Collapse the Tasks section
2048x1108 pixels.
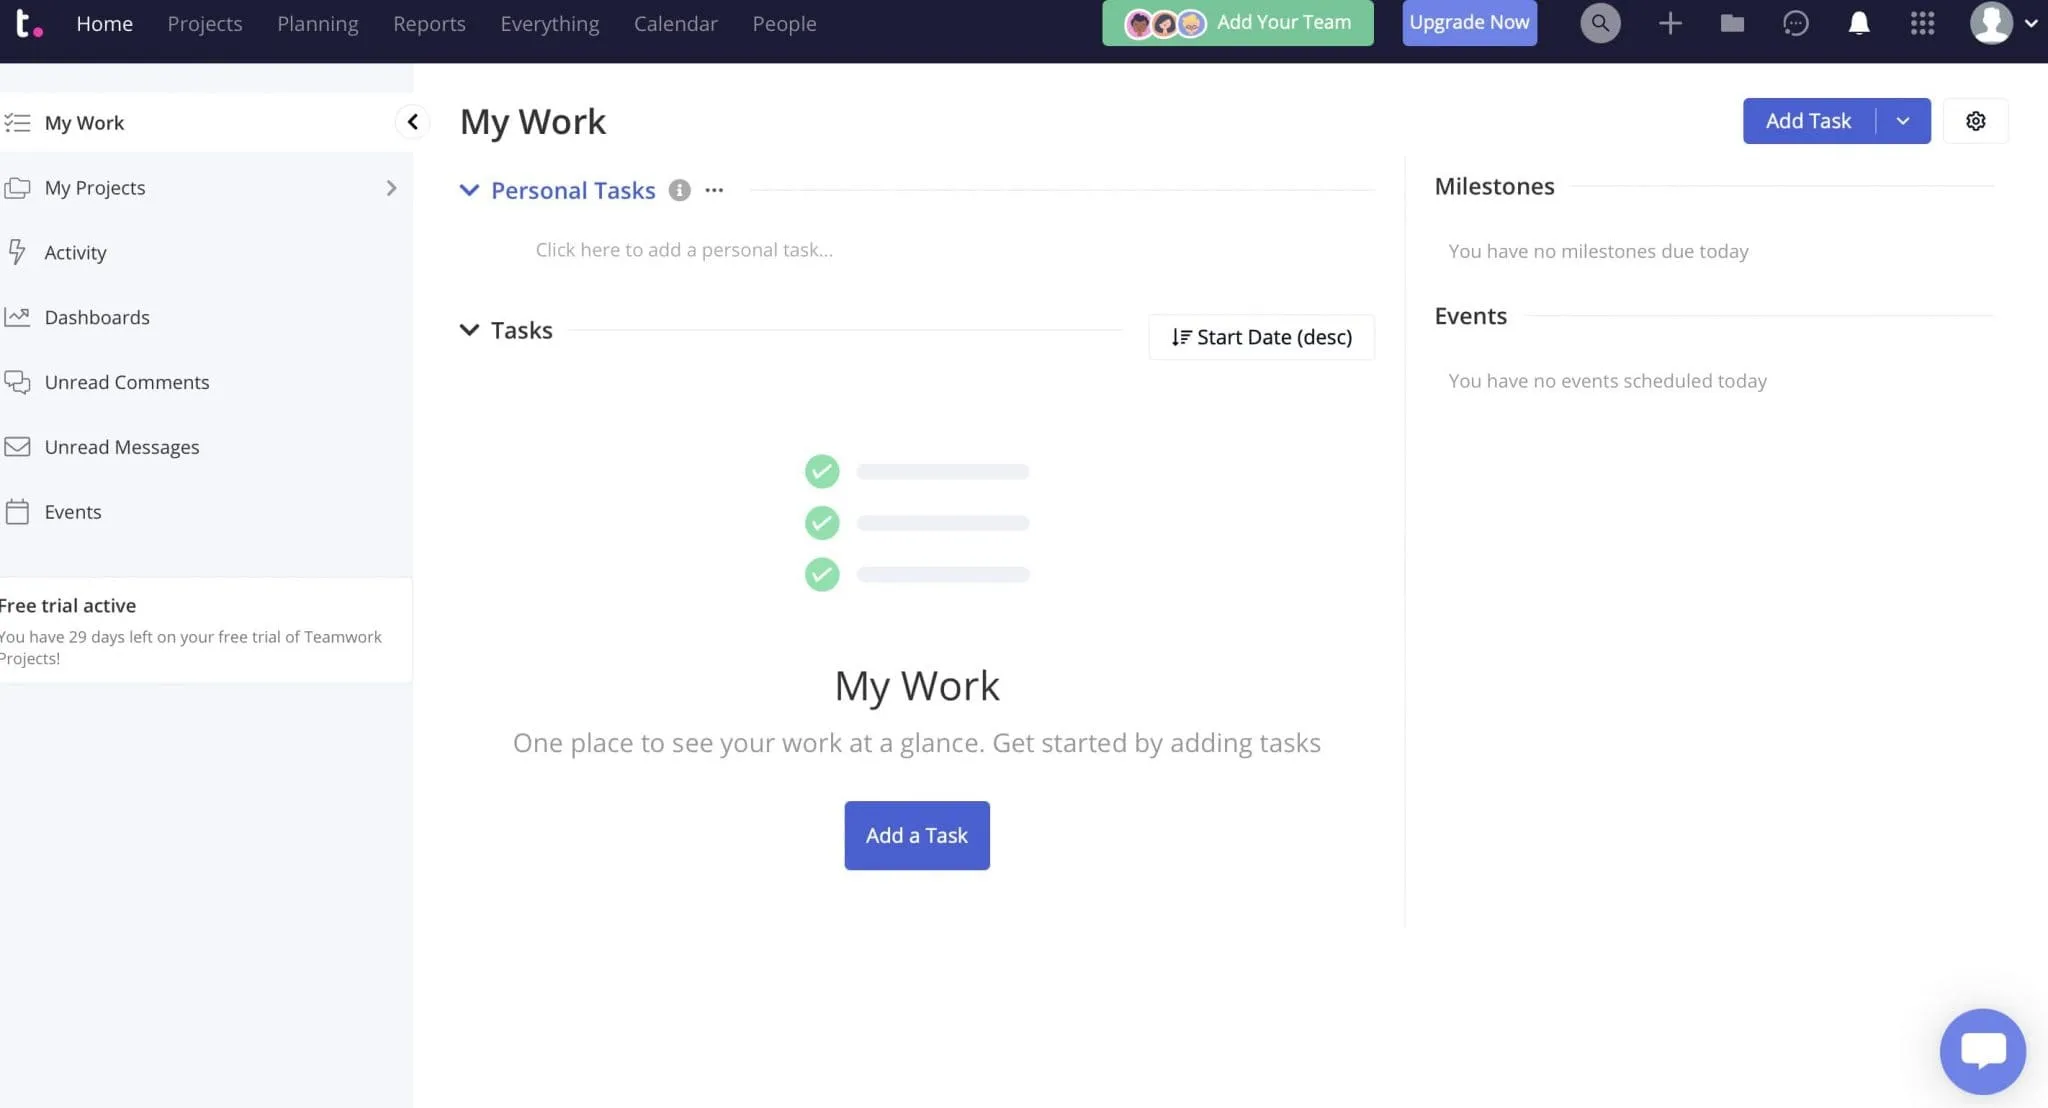click(469, 330)
